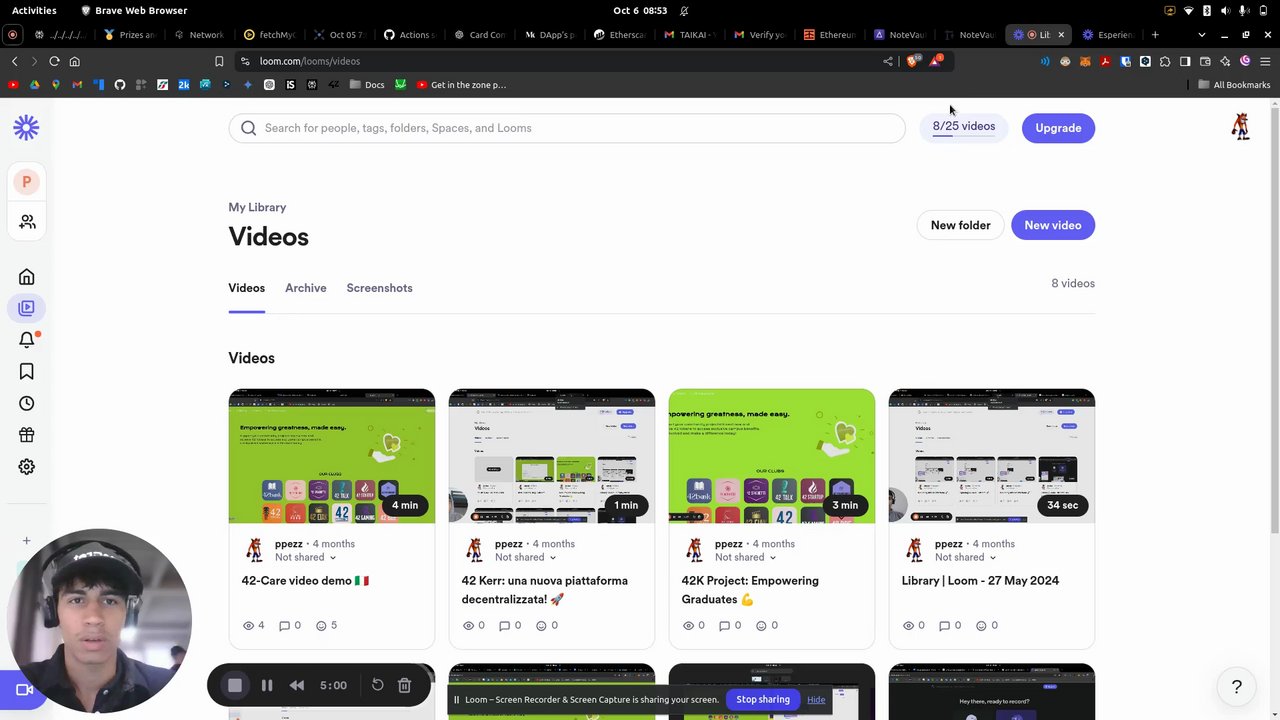Restart the recording with circular arrow
The height and width of the screenshot is (720, 1280).
377,685
